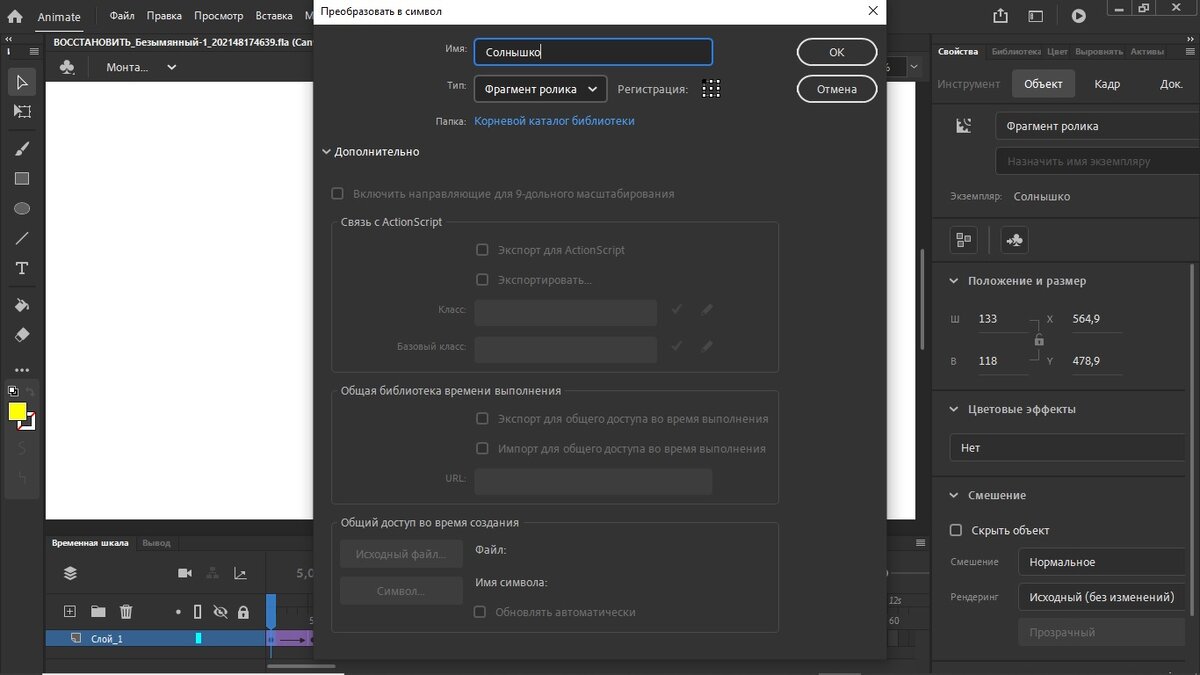Viewport: 1200px width, 675px height.
Task: Select the Text tool
Action: (22, 269)
